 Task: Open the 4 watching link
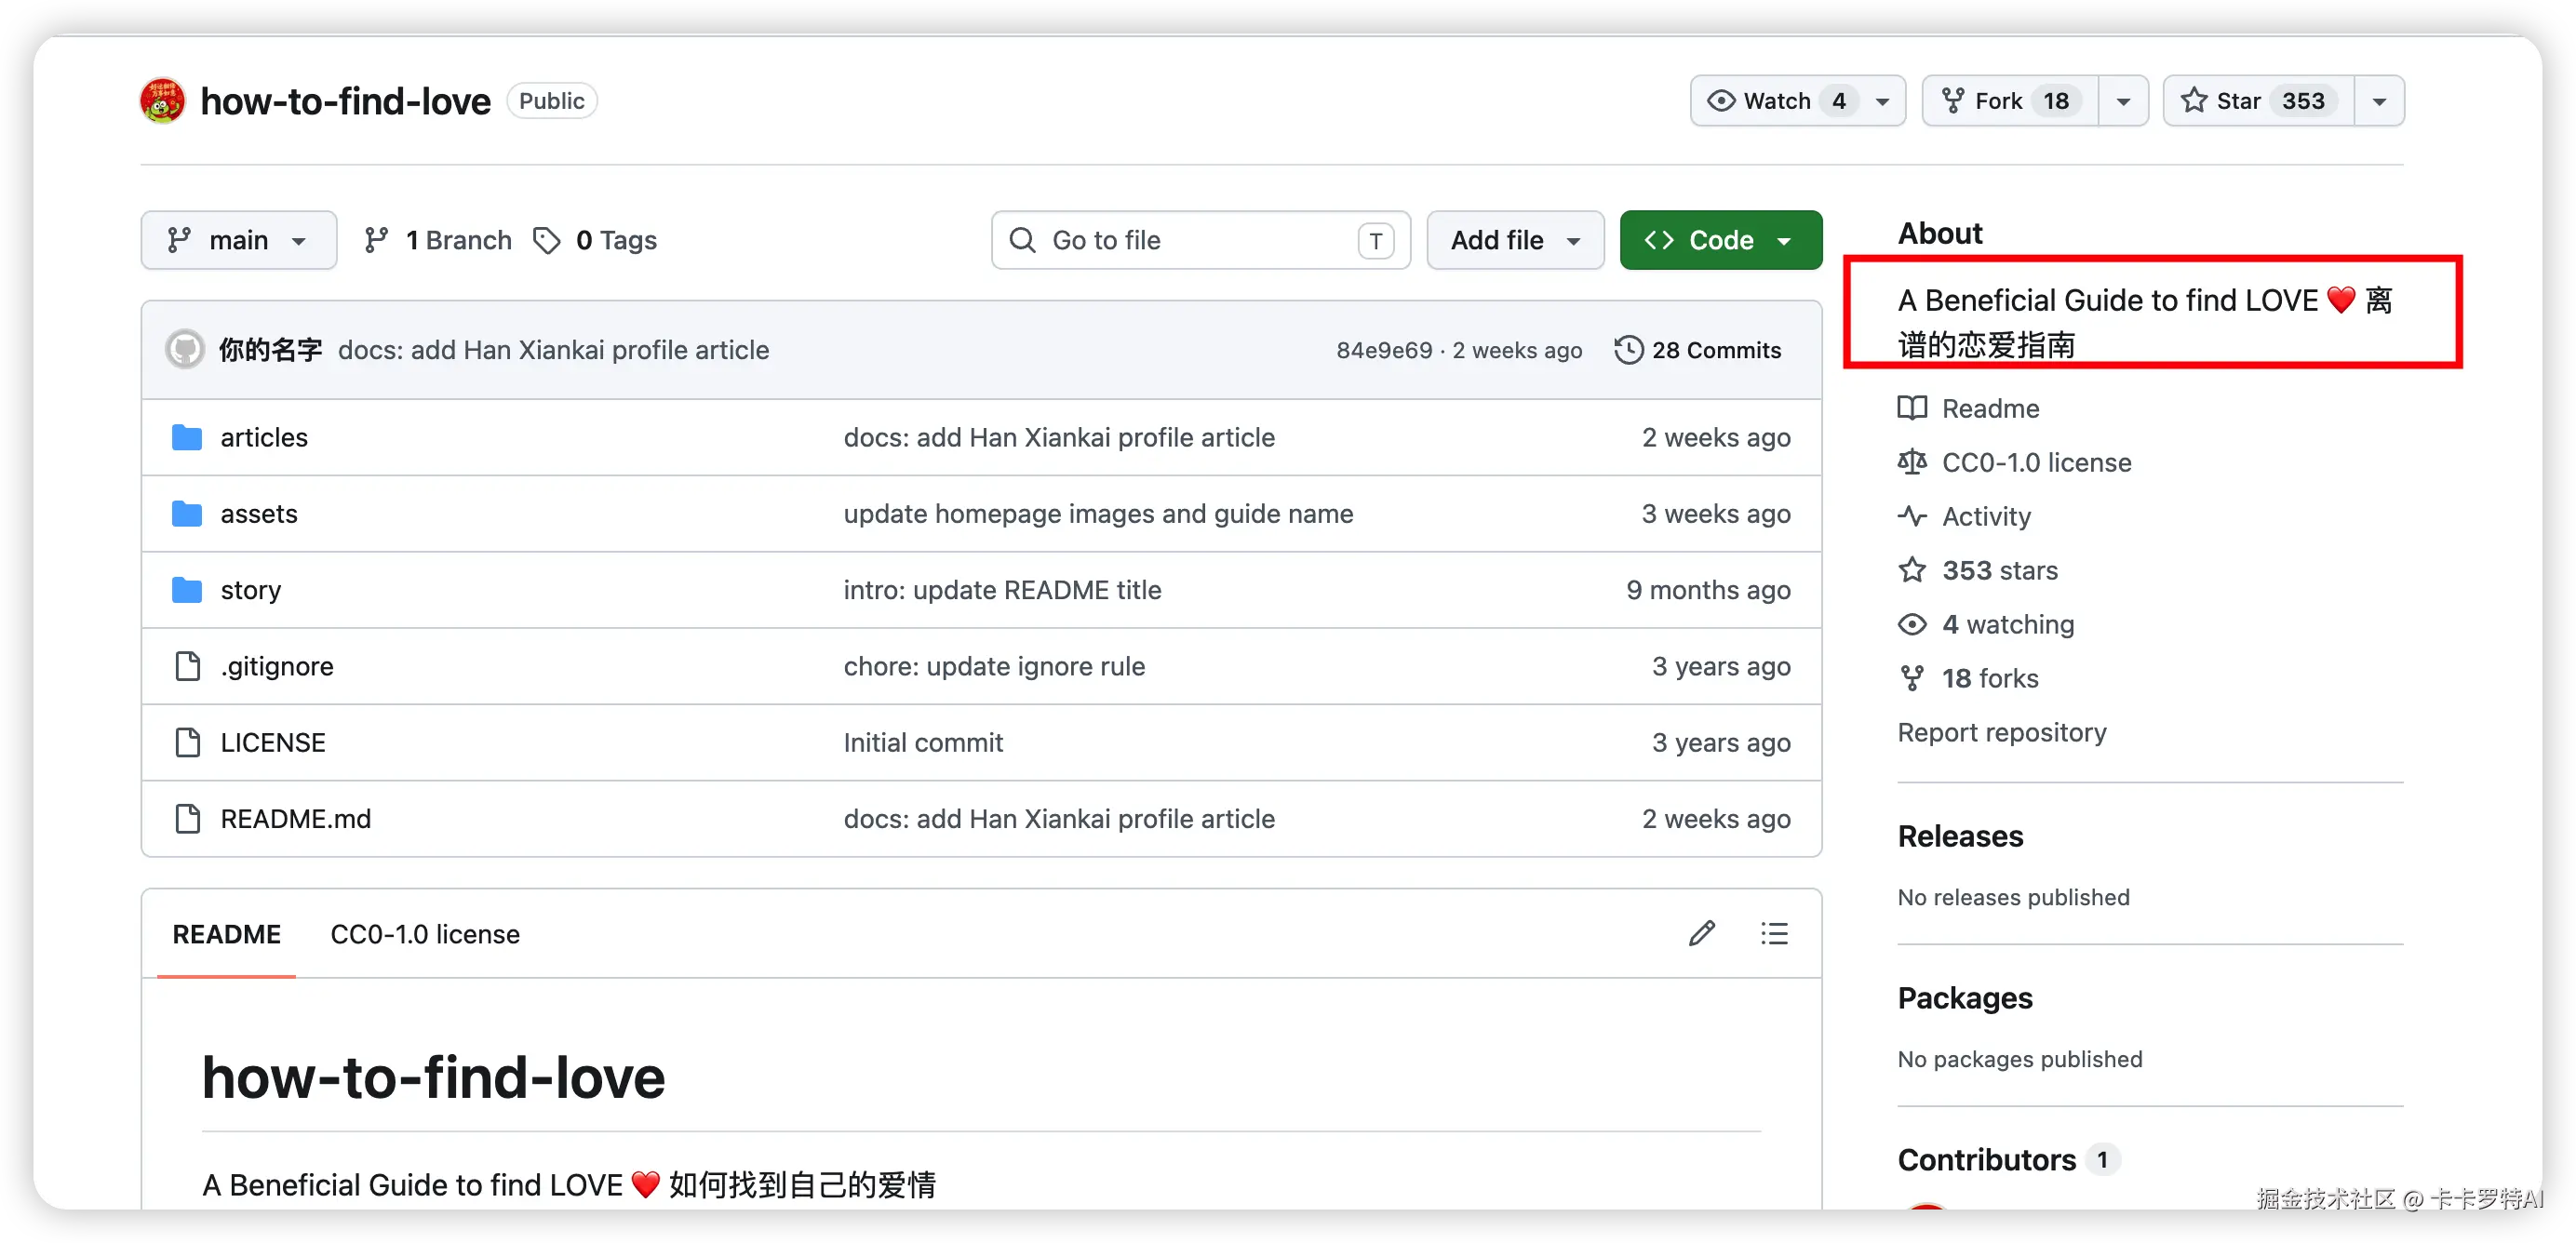click(2008, 624)
